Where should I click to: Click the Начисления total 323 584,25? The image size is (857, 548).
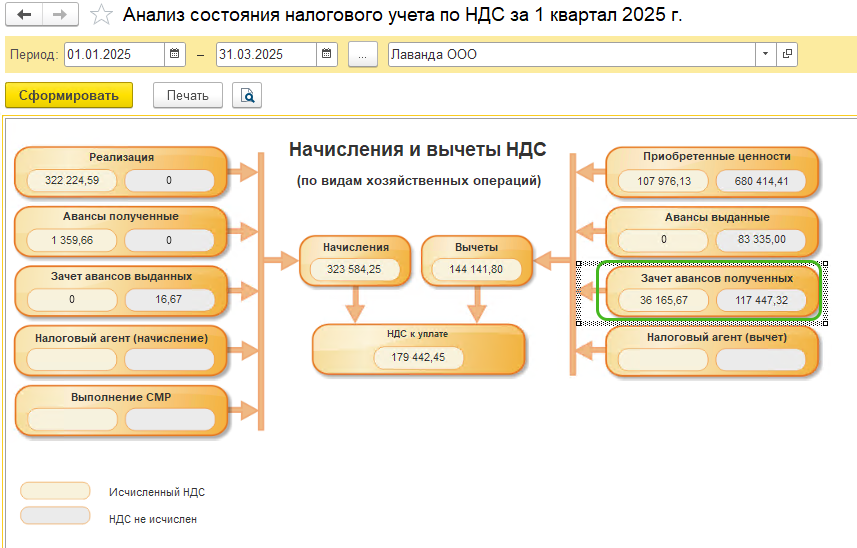[x=354, y=270]
